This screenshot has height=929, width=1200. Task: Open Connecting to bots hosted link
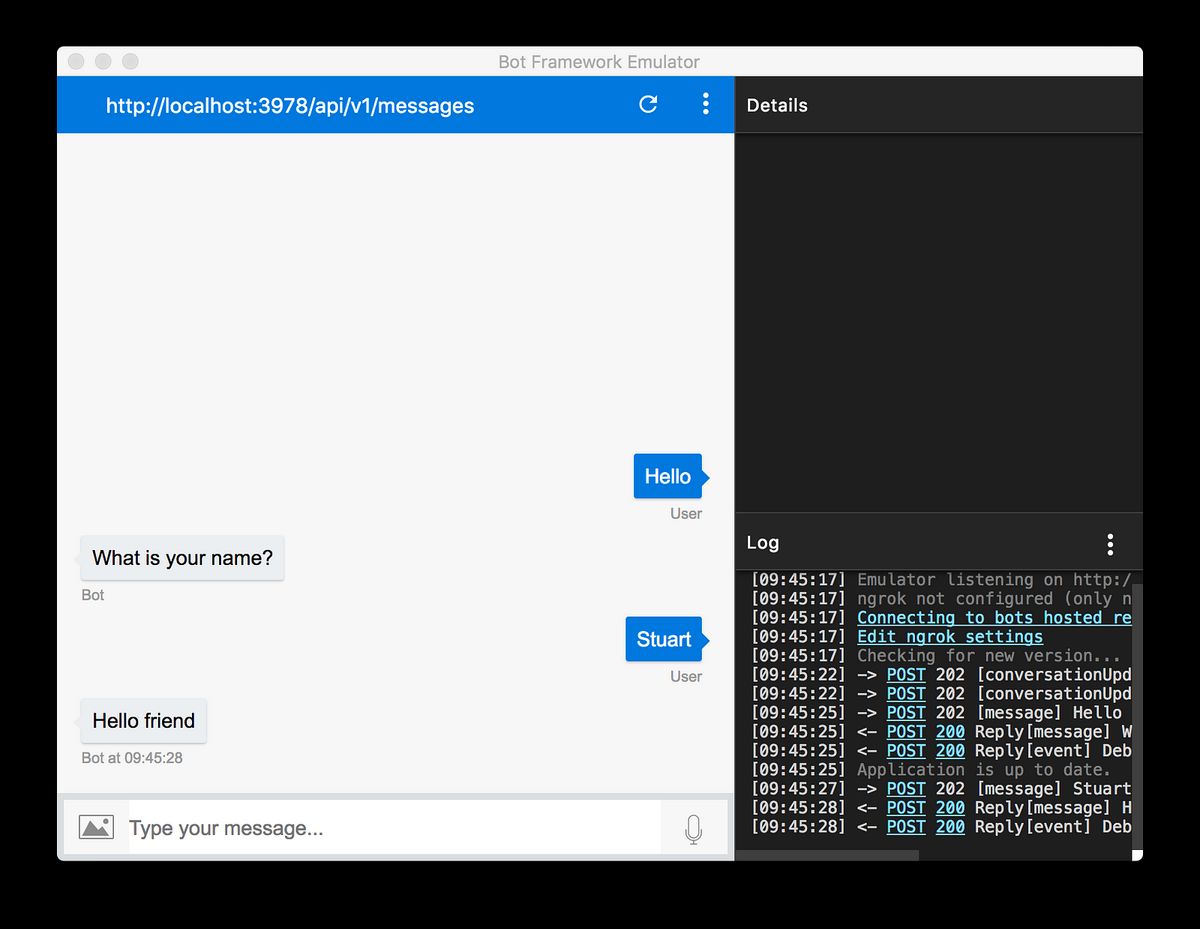click(994, 618)
